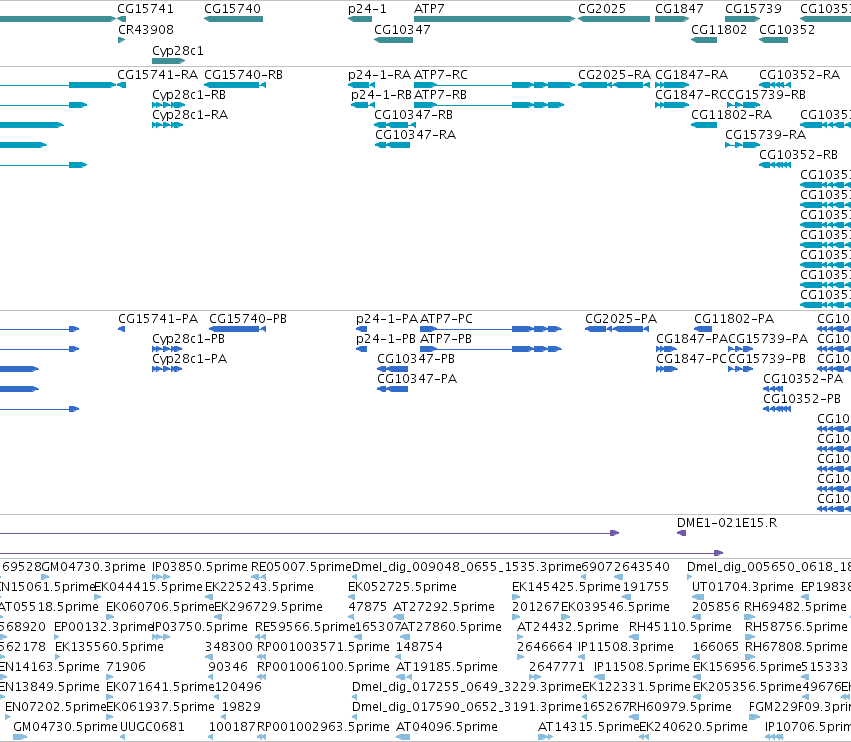Click EST label RH67808.5prime
The image size is (851, 742).
coord(796,646)
